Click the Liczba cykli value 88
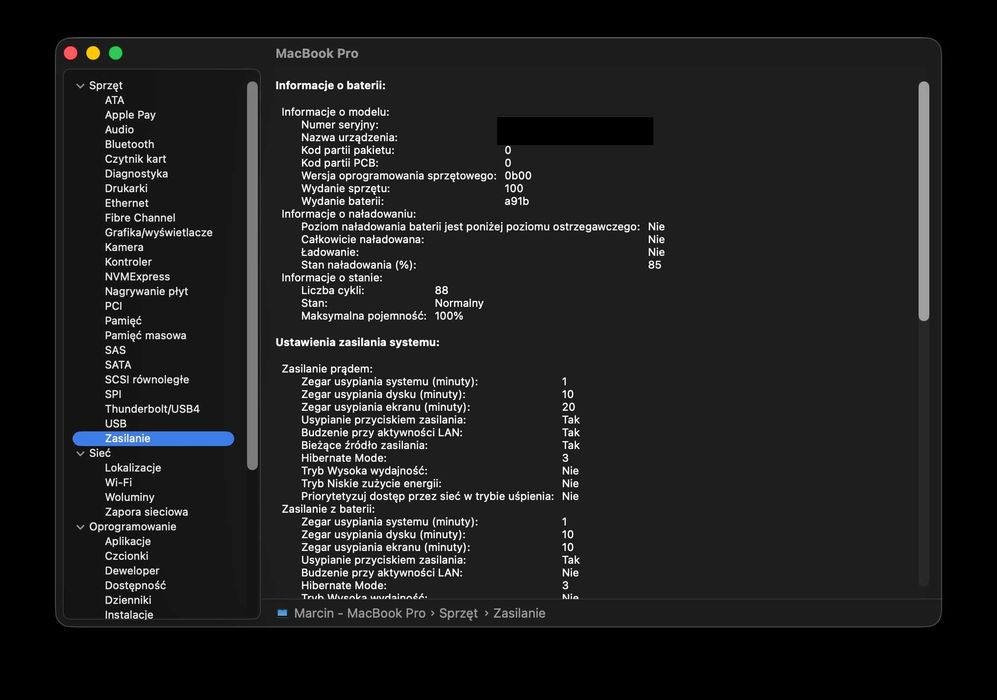The width and height of the screenshot is (997, 700). pyautogui.click(x=441, y=290)
